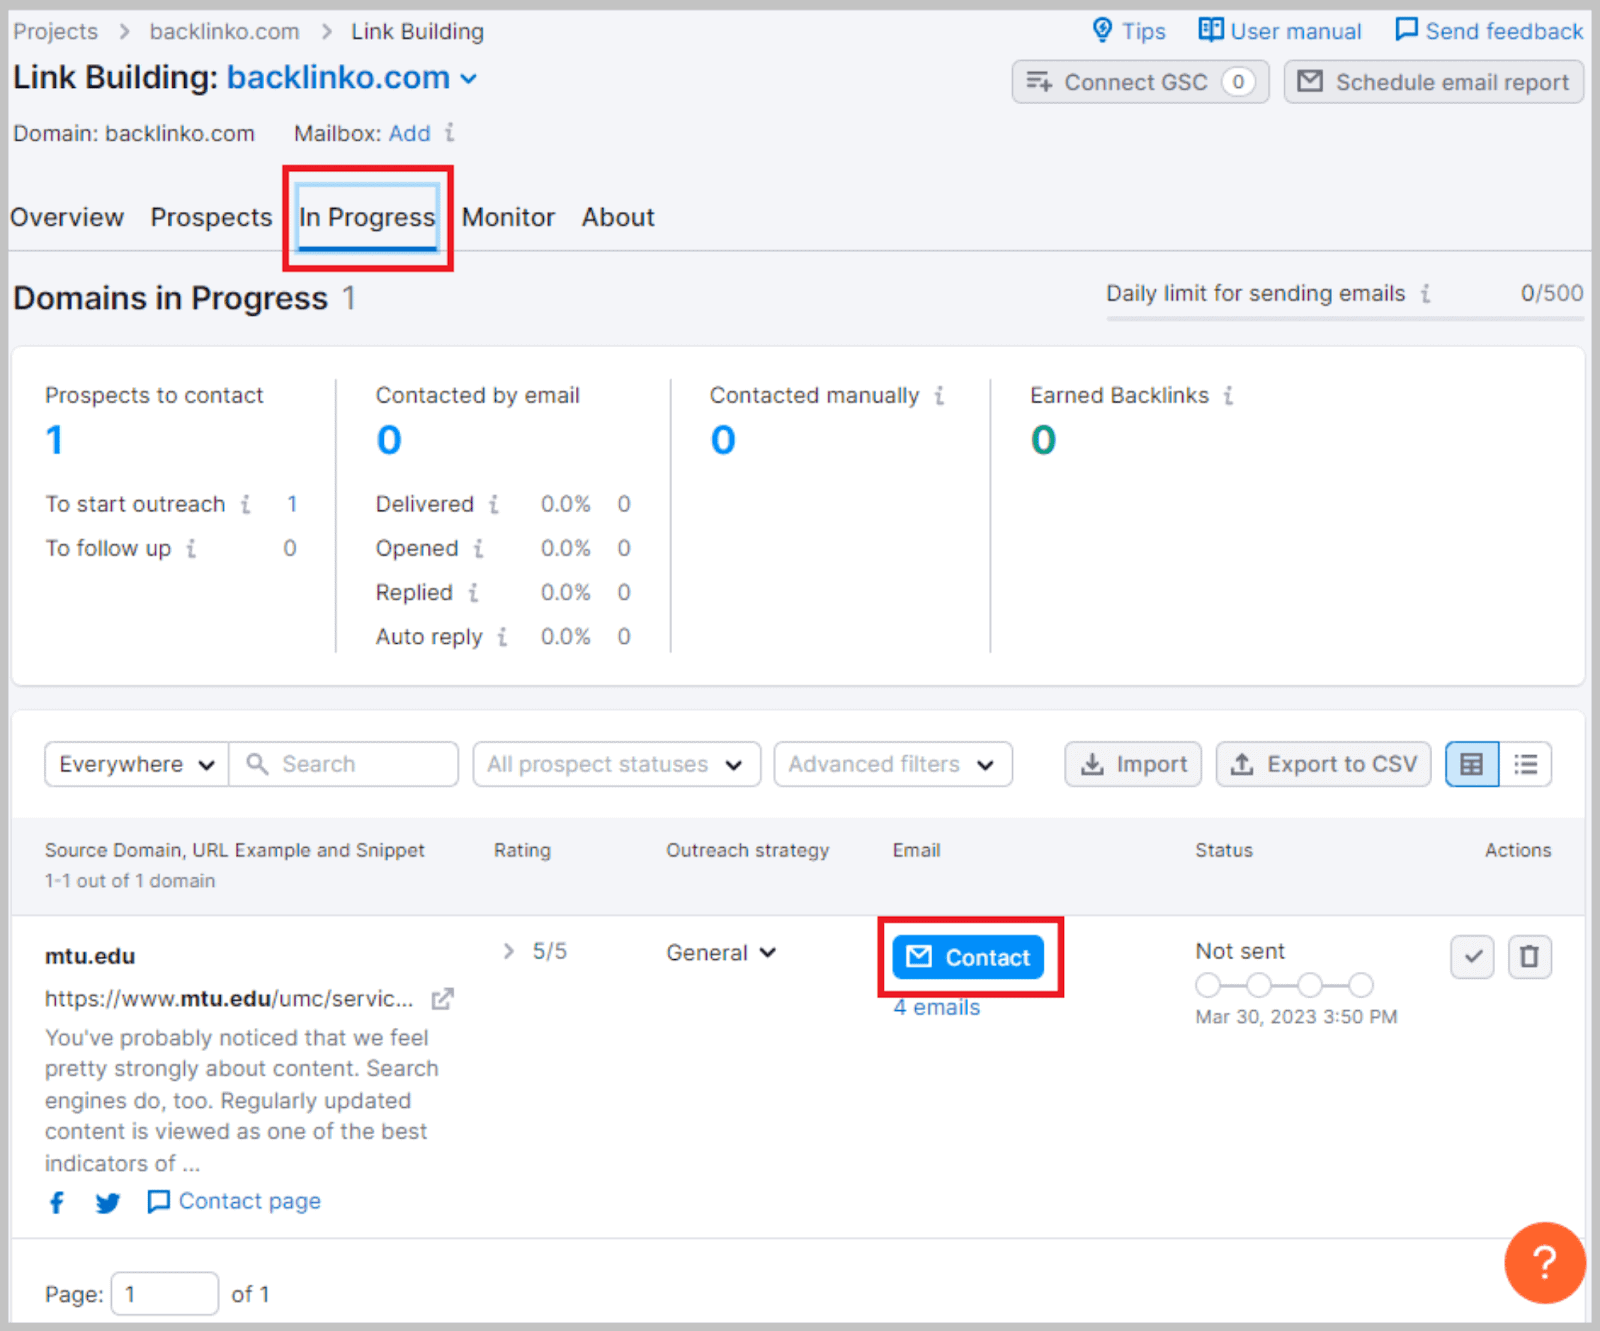Open mtu.edu URL external link icon
The width and height of the screenshot is (1600, 1331).
442,999
